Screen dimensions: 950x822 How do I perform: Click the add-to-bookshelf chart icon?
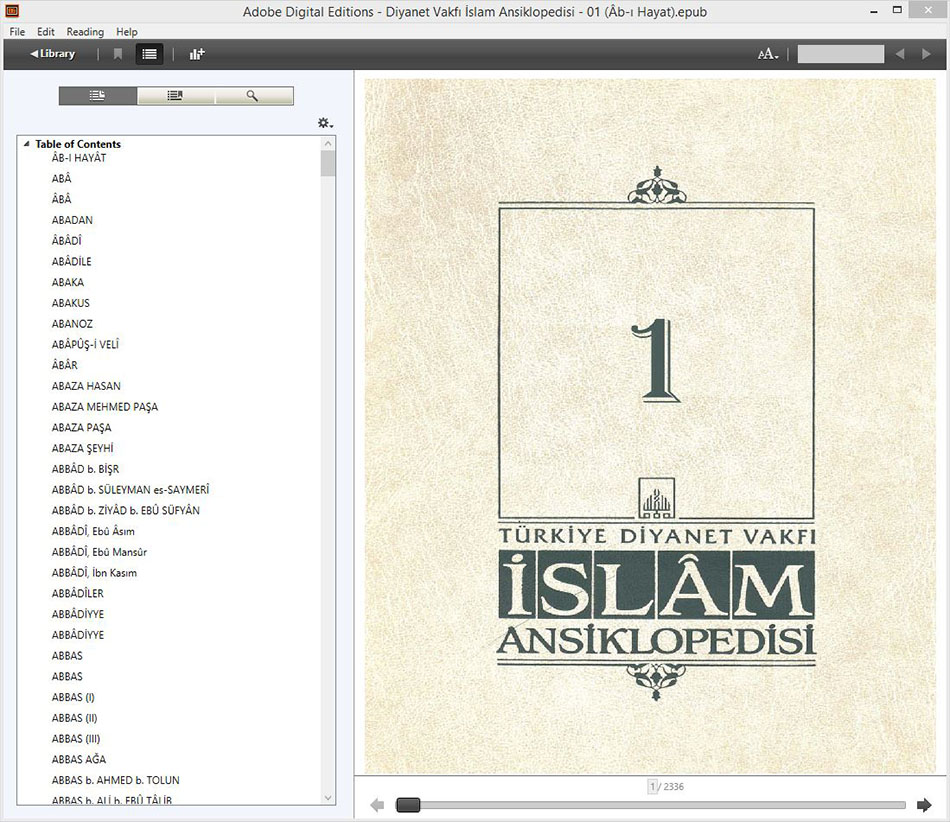(197, 54)
